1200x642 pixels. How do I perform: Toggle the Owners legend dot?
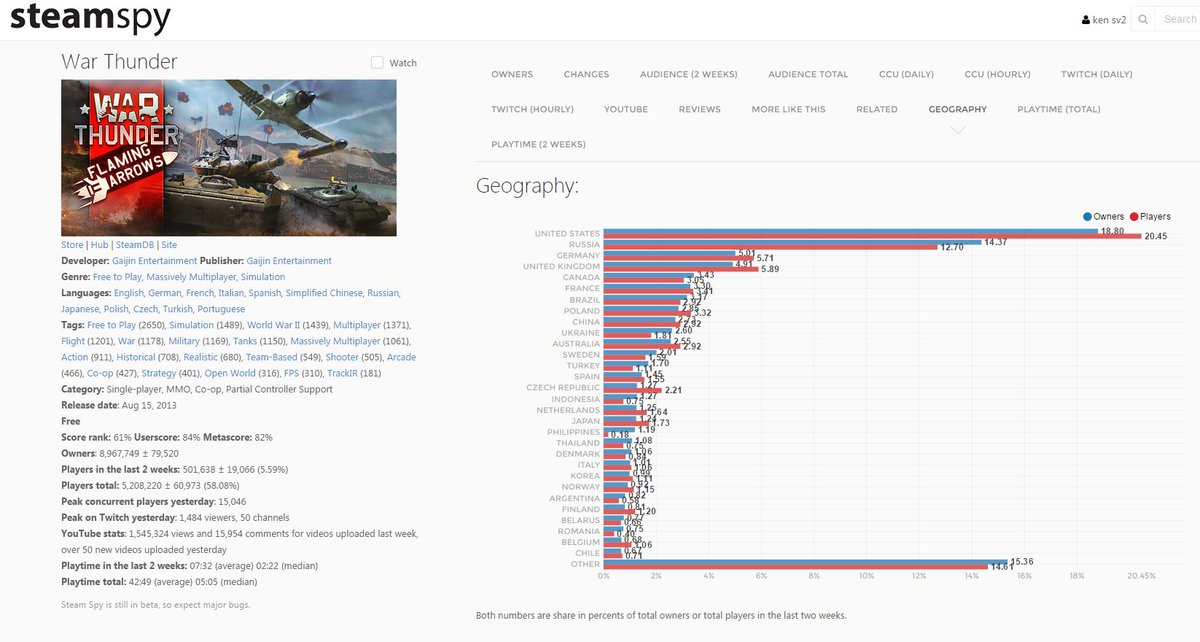click(1087, 216)
